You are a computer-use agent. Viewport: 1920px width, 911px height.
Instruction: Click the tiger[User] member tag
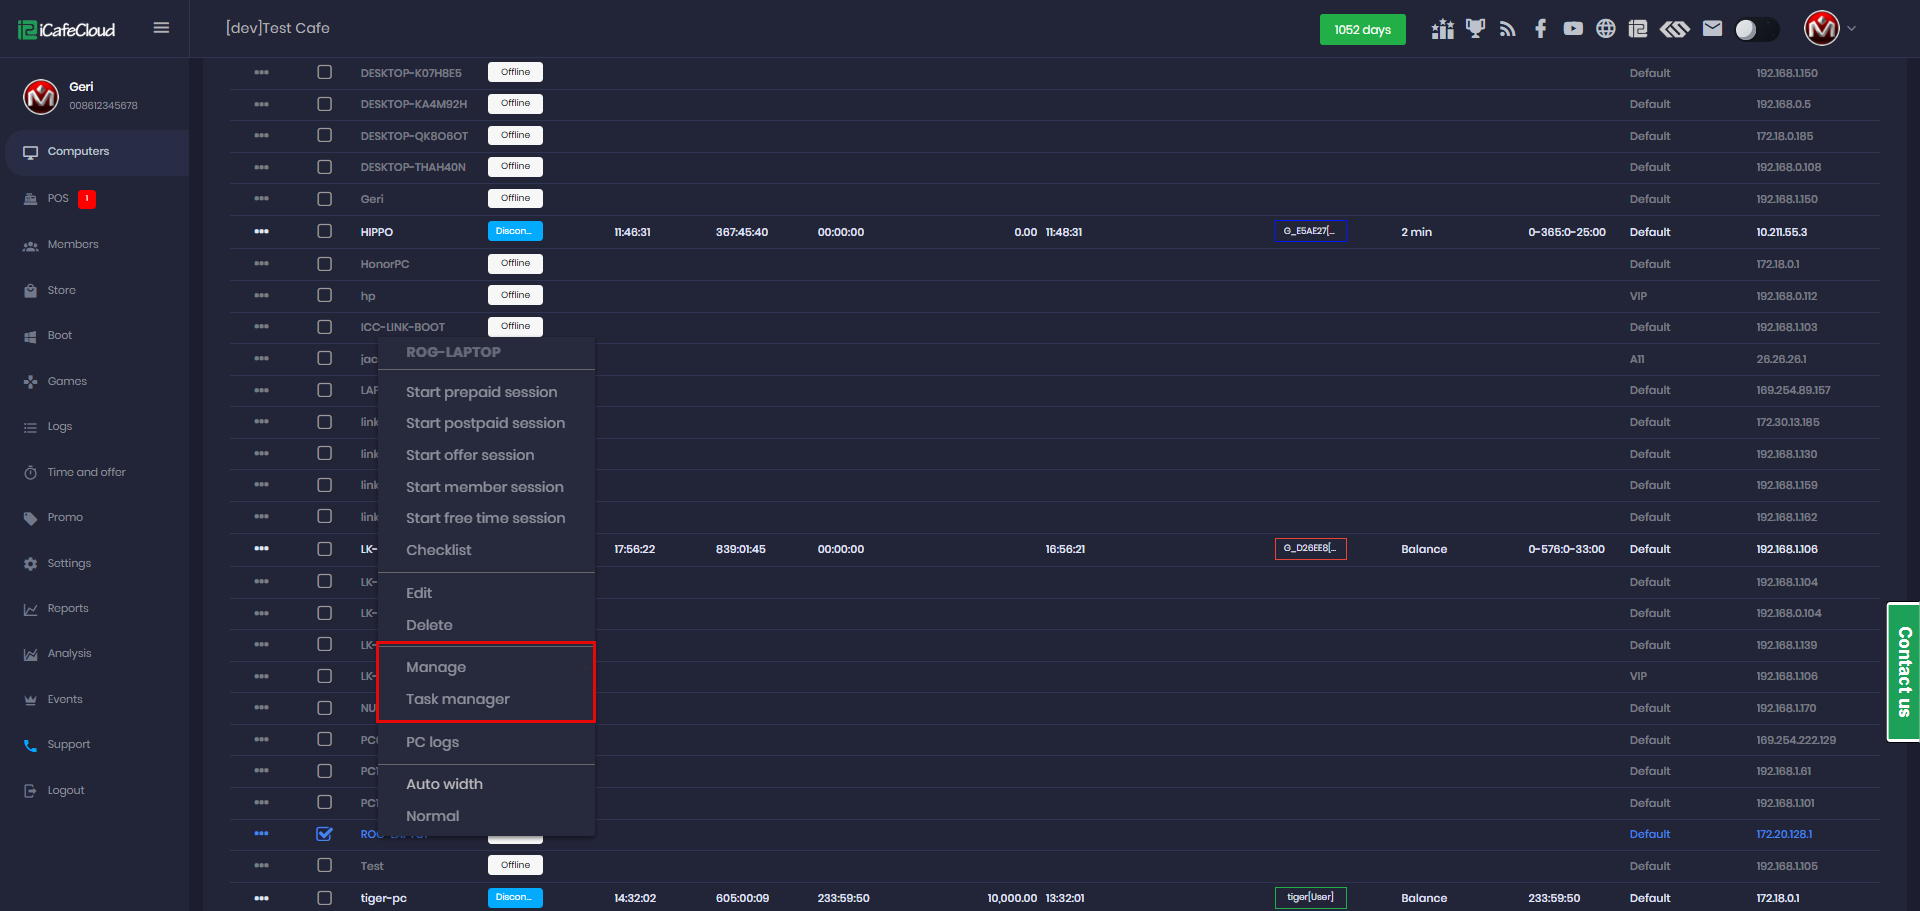pyautogui.click(x=1310, y=897)
